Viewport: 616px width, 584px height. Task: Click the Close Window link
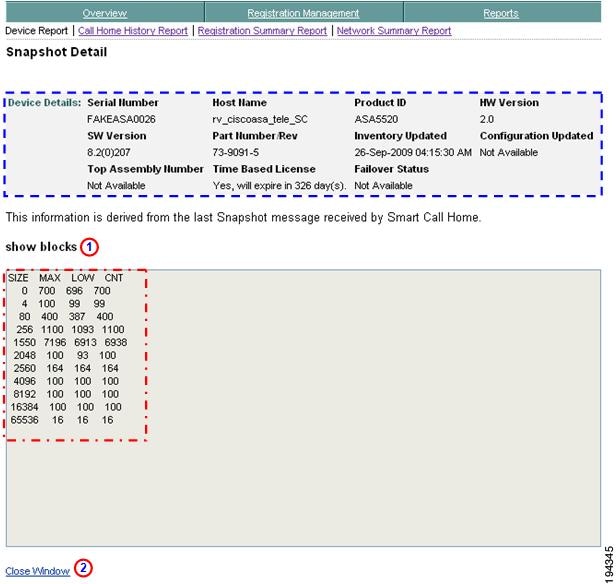click(38, 571)
